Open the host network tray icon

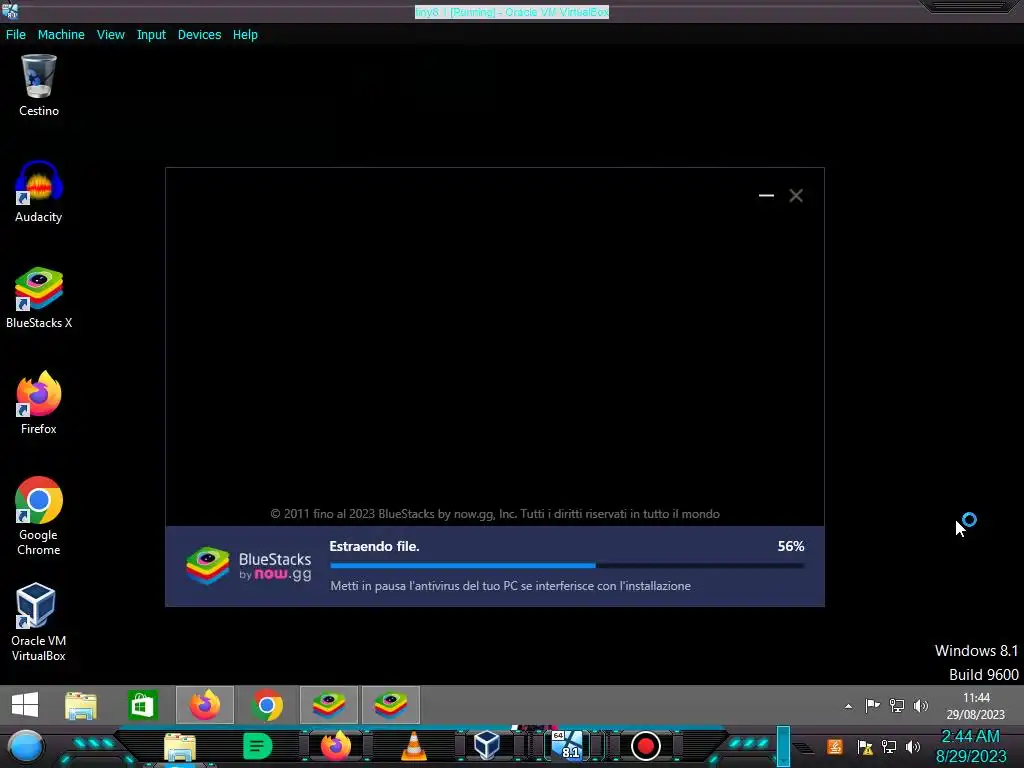coord(889,746)
